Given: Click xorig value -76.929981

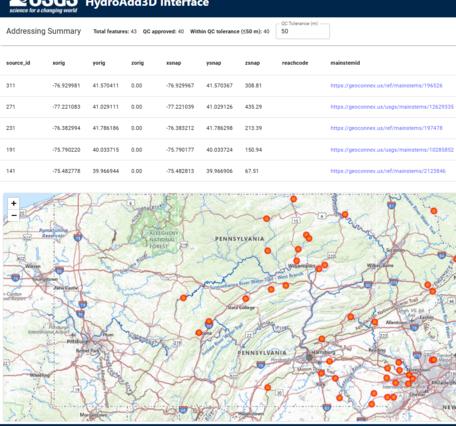Looking at the screenshot, I should point(66,86).
